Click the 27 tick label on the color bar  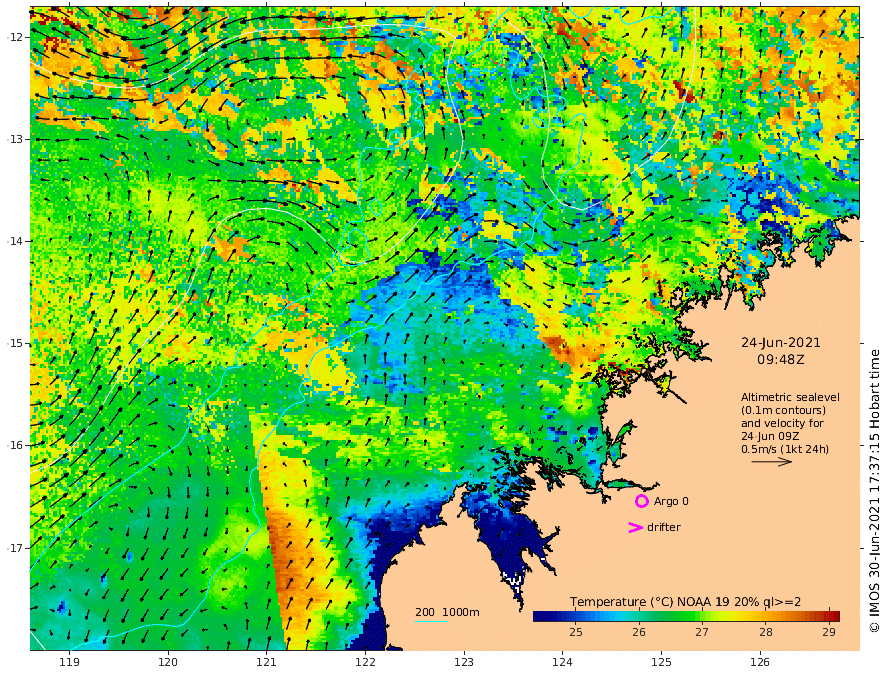pyautogui.click(x=702, y=632)
